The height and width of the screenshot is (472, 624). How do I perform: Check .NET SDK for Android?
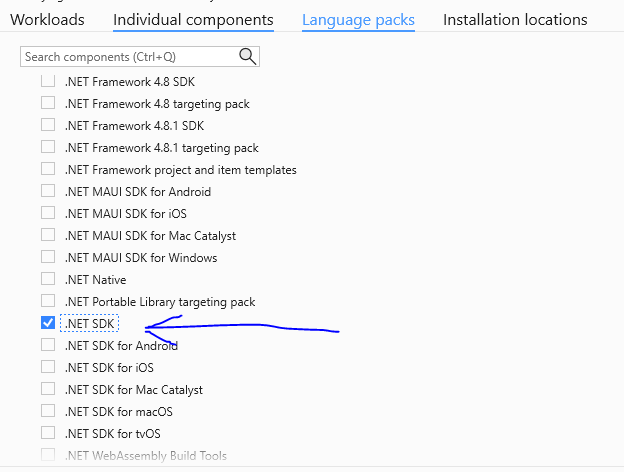(x=48, y=345)
